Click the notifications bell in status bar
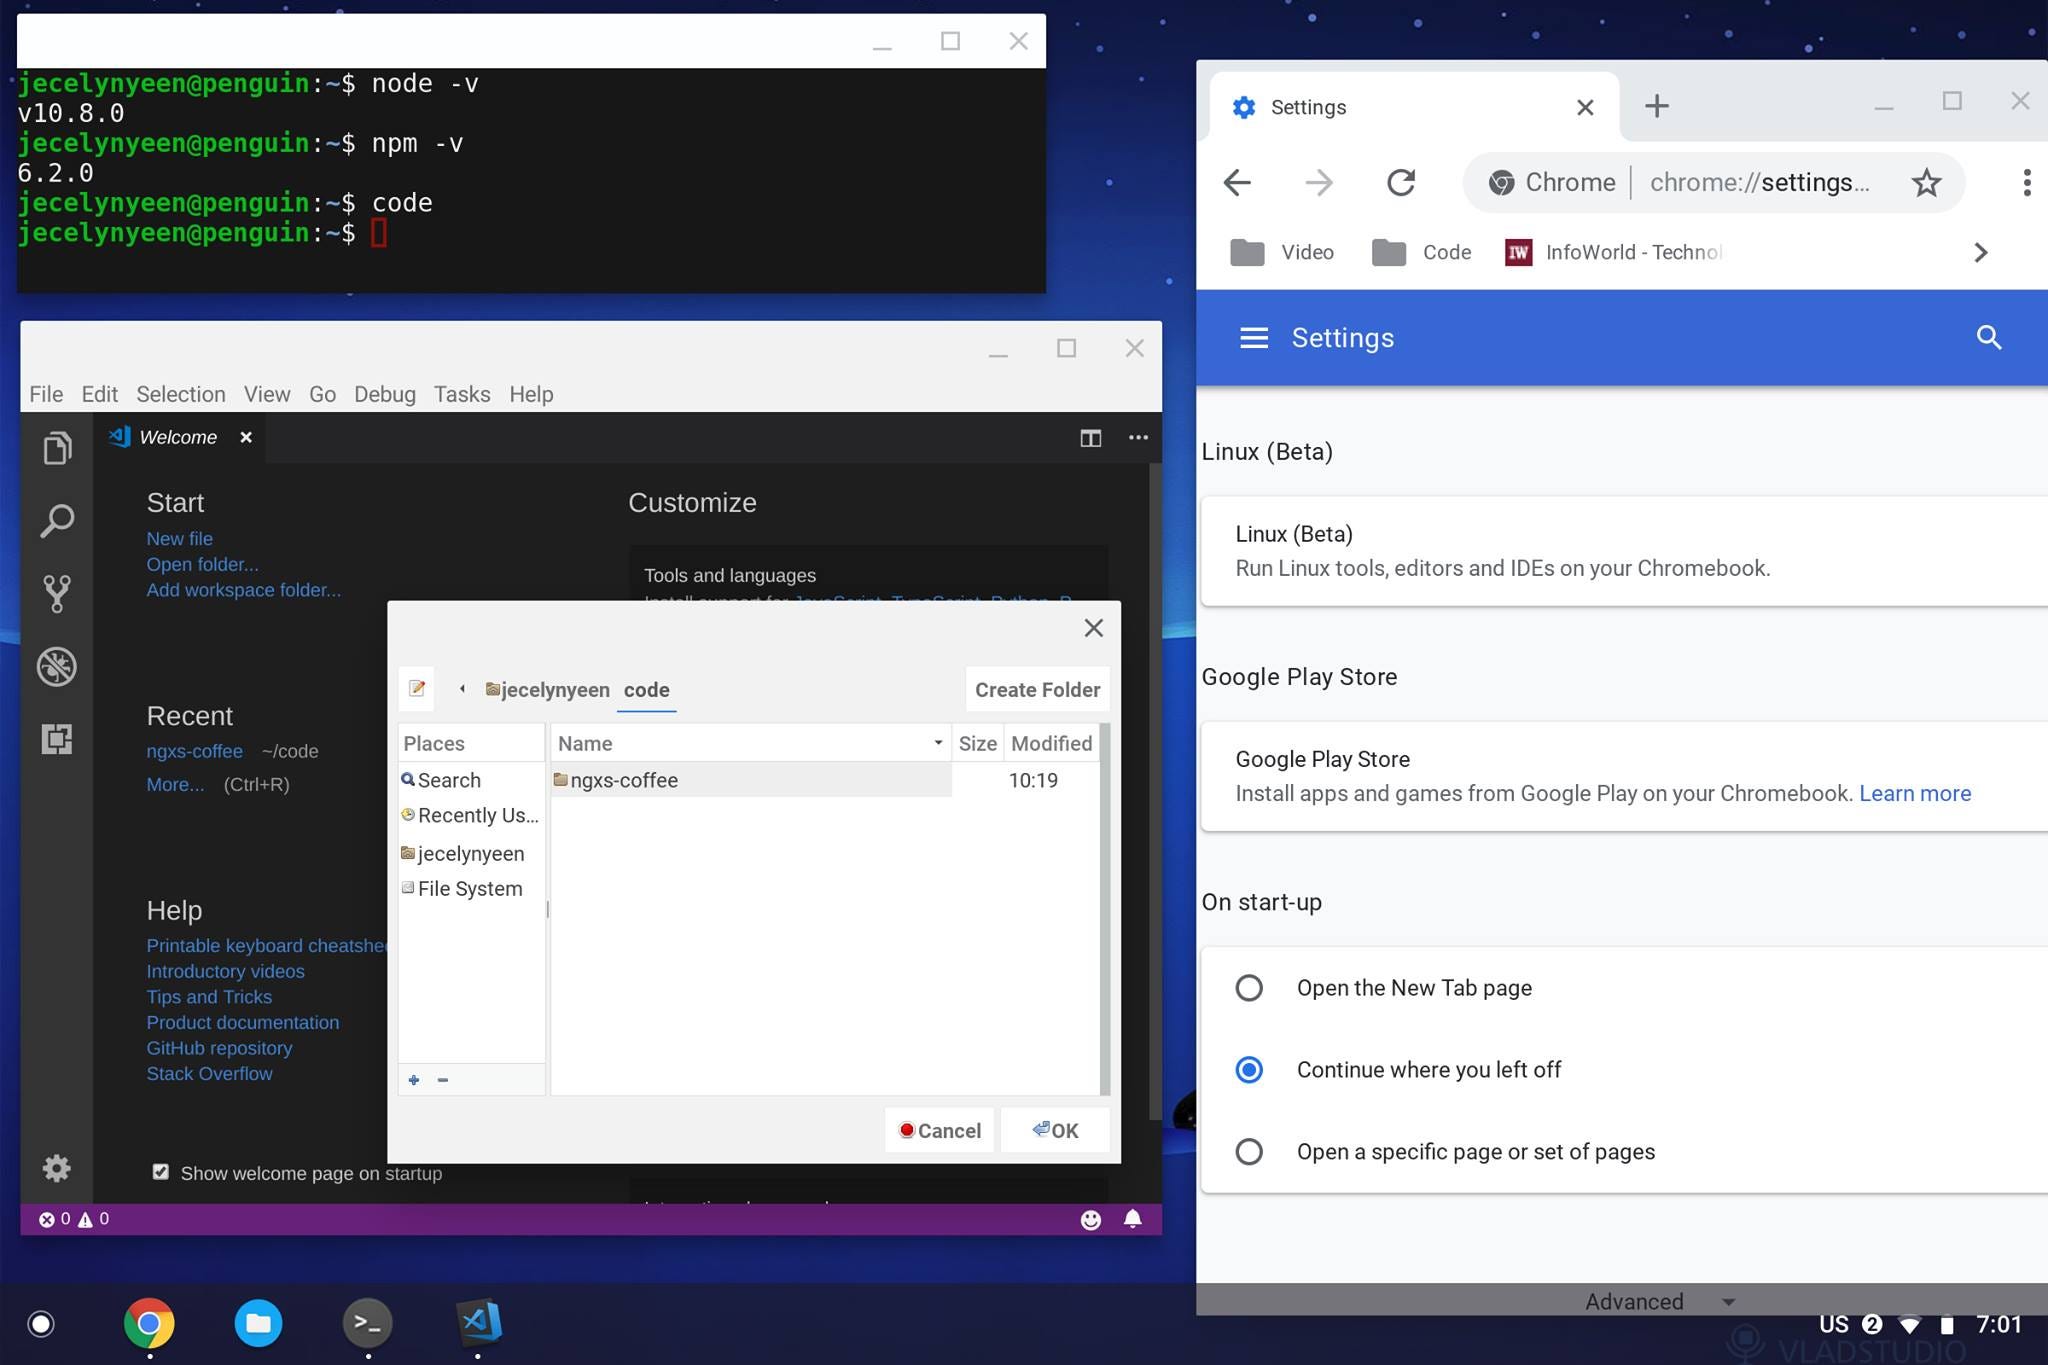The image size is (2048, 1365). pyautogui.click(x=1132, y=1219)
